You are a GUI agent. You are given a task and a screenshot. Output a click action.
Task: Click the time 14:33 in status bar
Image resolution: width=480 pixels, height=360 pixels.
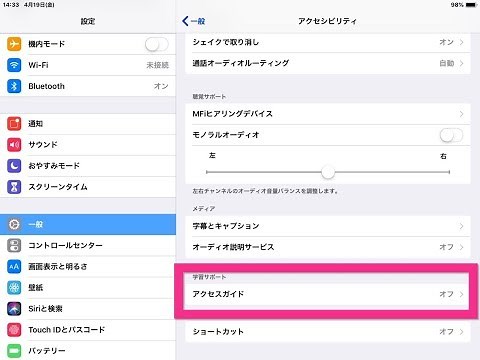click(11, 5)
